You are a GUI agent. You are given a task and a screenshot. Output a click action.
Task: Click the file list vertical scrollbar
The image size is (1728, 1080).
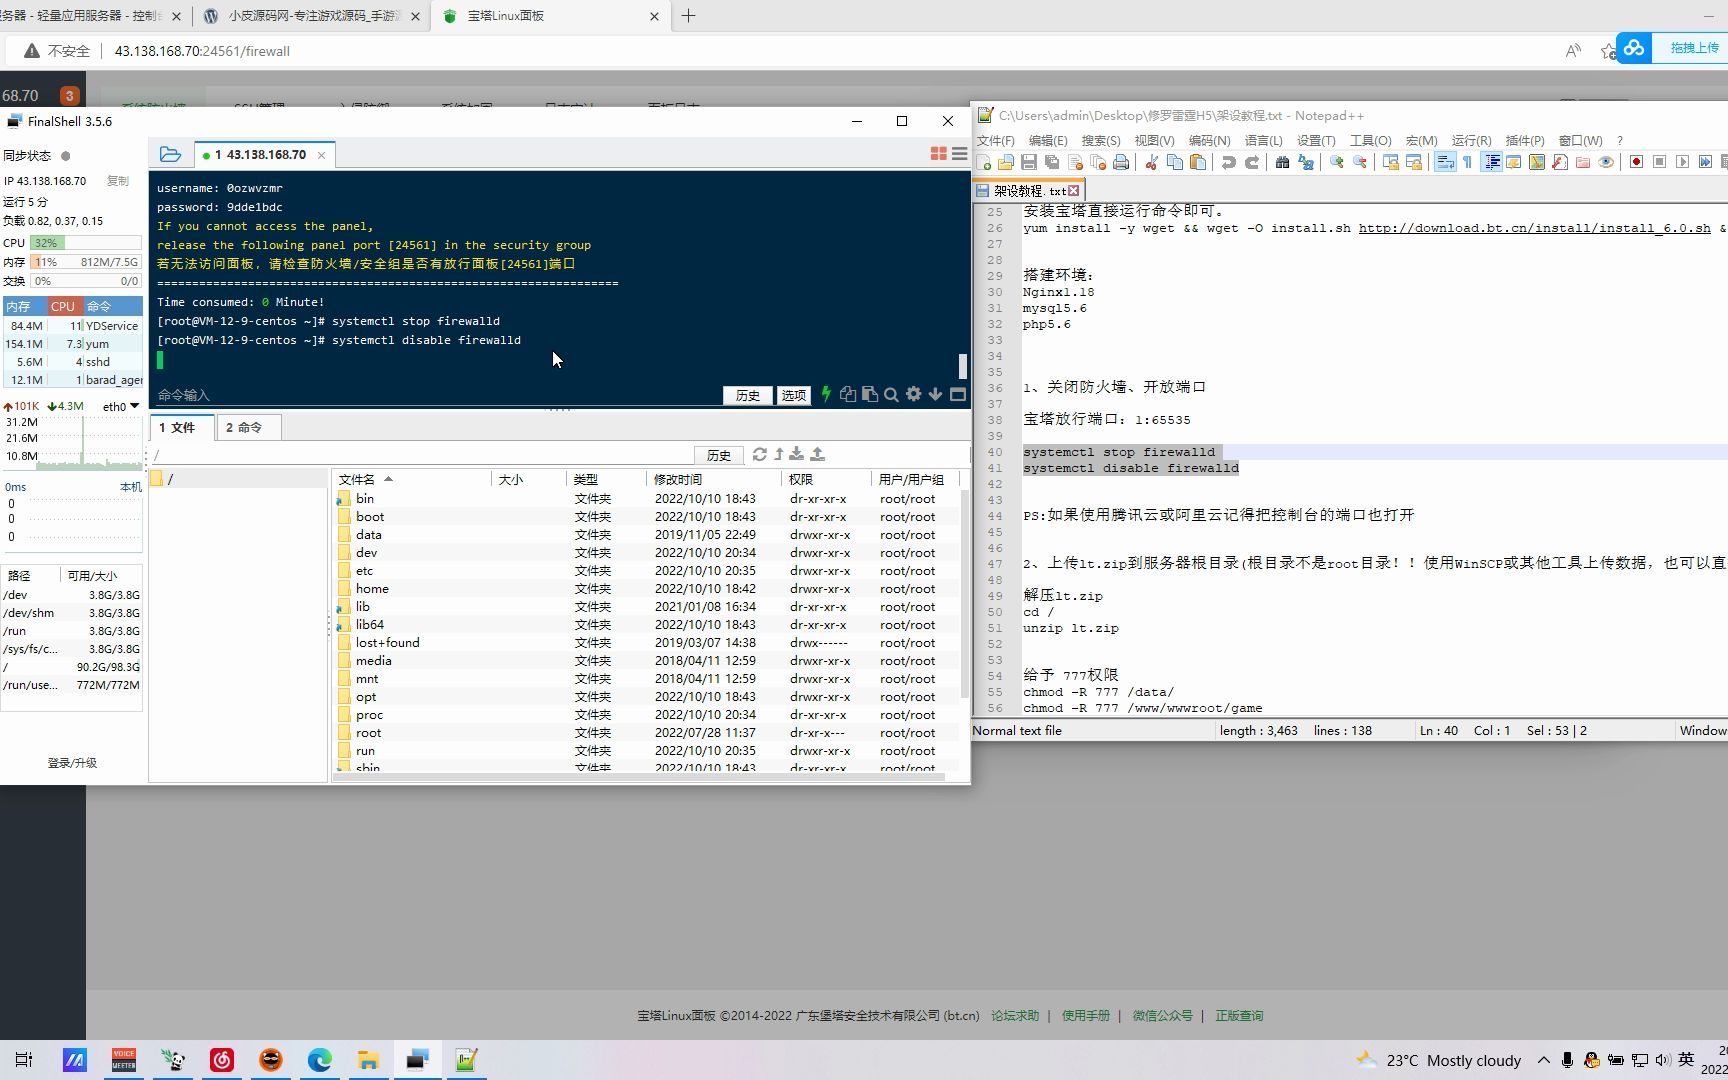[x=964, y=594]
